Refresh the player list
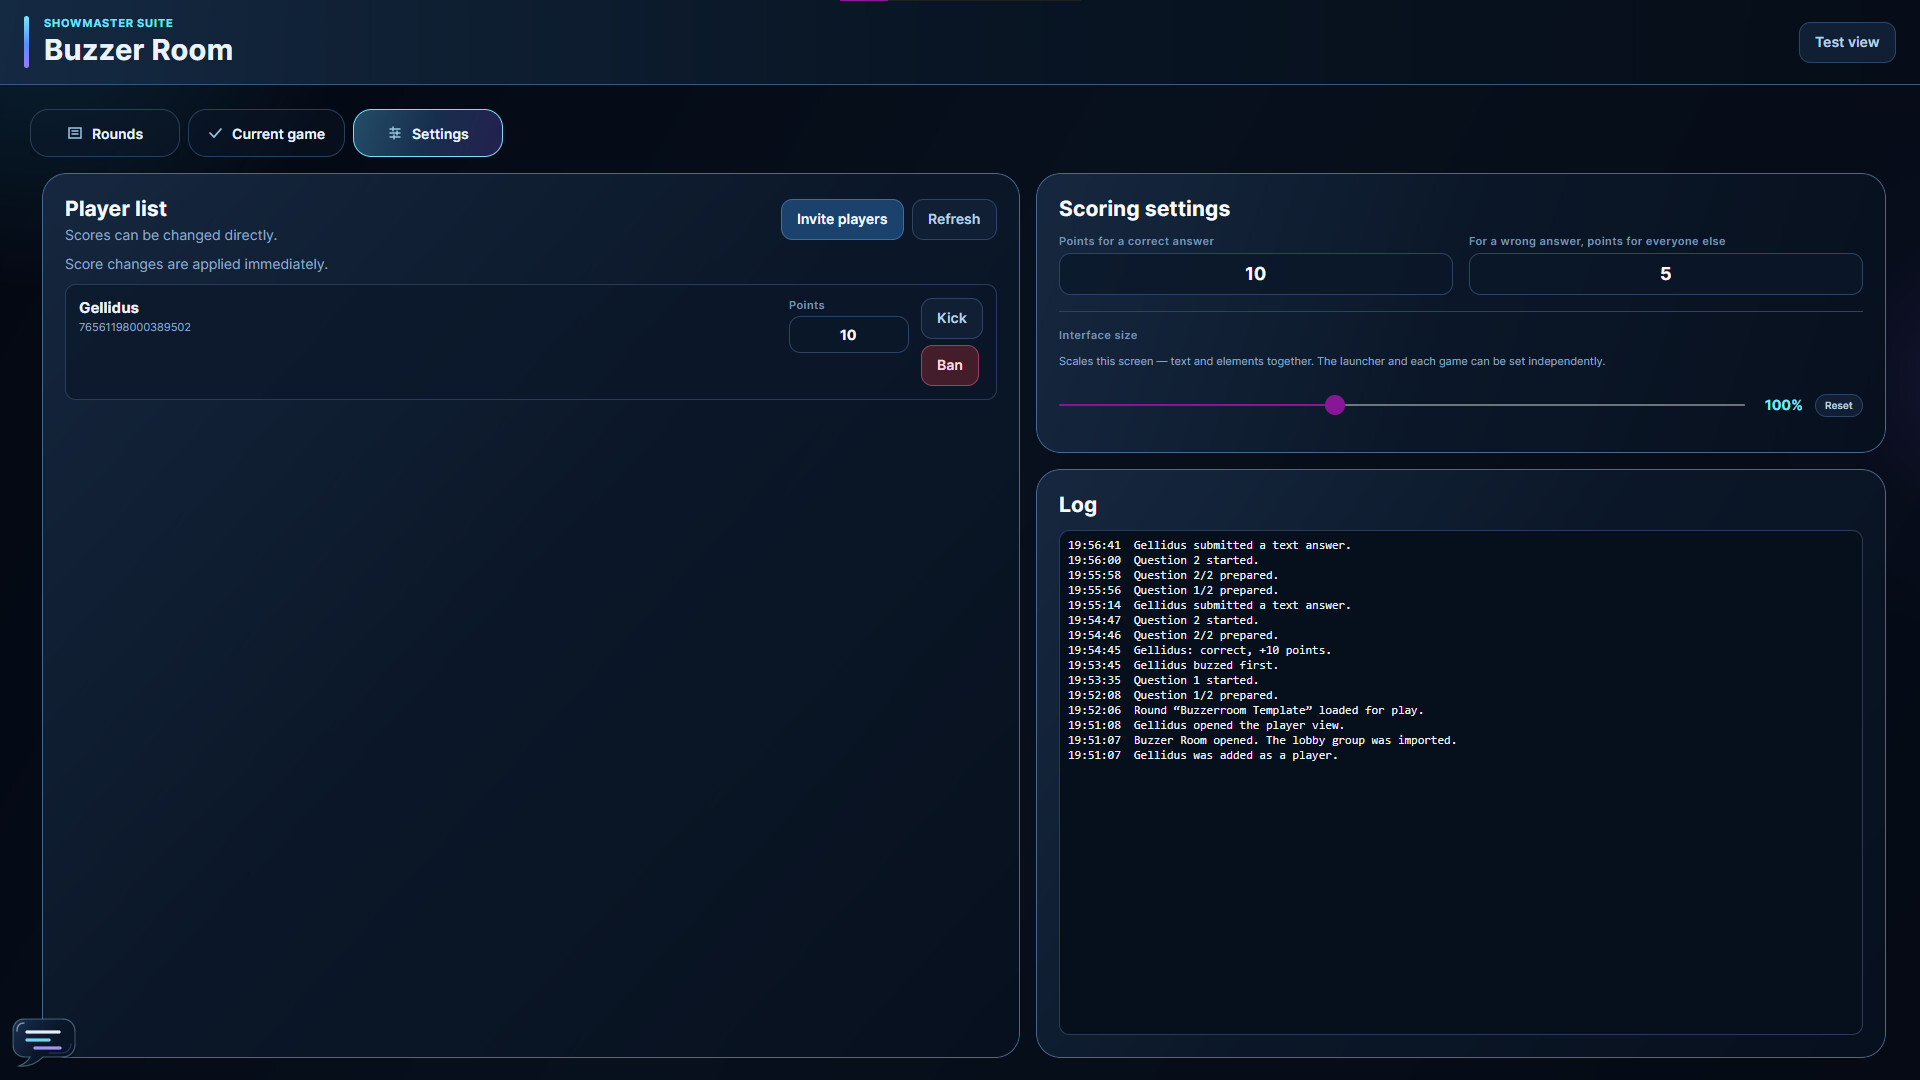 [x=954, y=219]
